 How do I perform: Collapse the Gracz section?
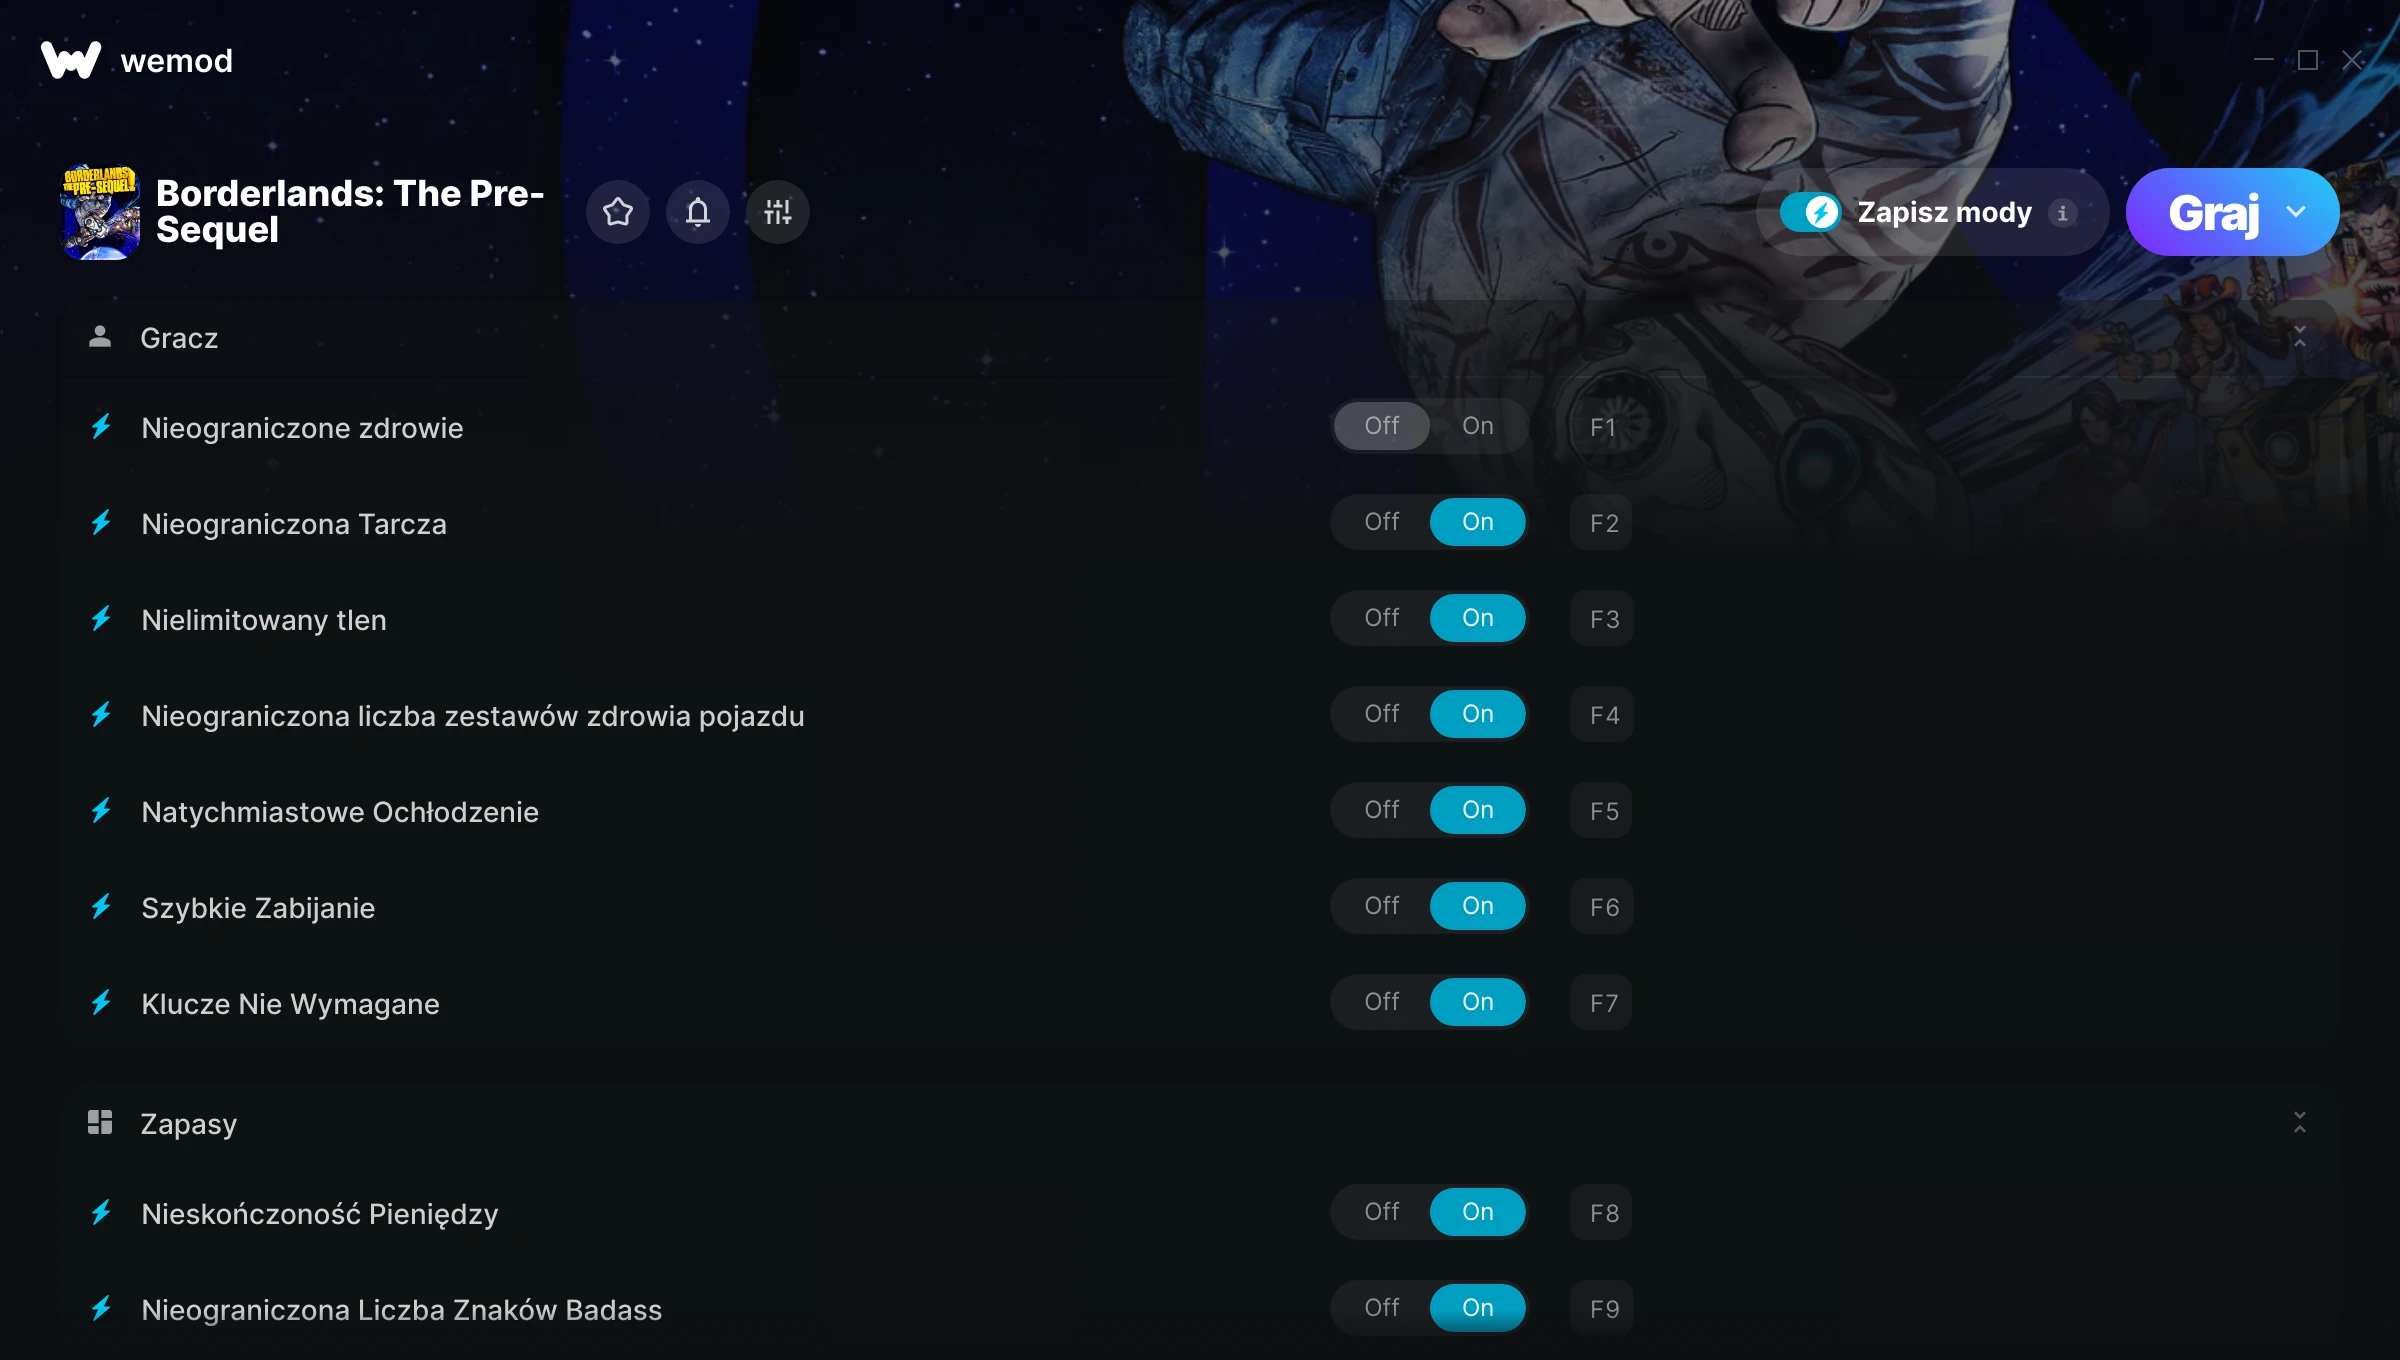(2300, 337)
